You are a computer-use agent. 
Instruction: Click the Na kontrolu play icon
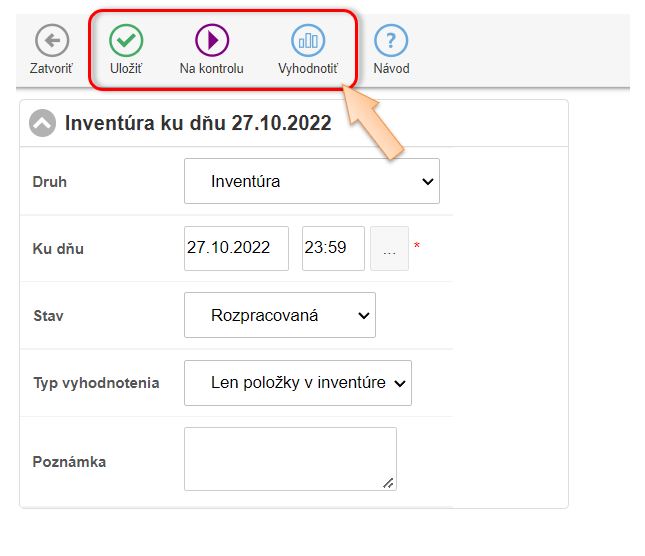(x=212, y=41)
